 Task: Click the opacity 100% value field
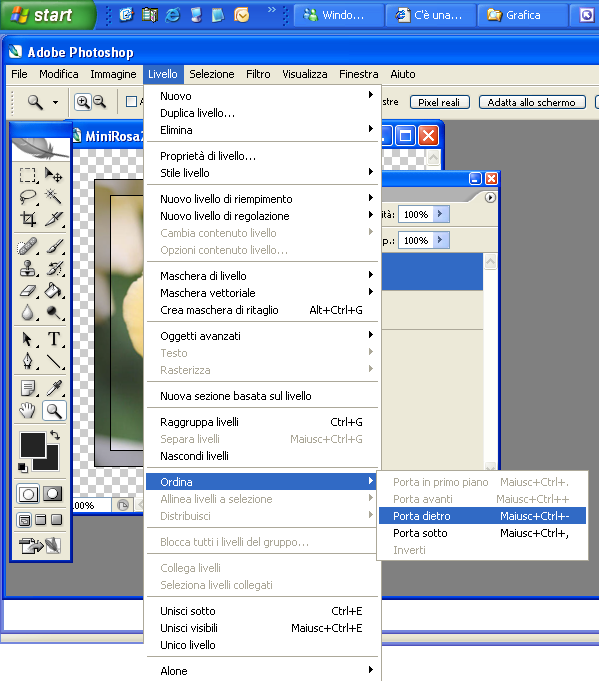pos(416,214)
